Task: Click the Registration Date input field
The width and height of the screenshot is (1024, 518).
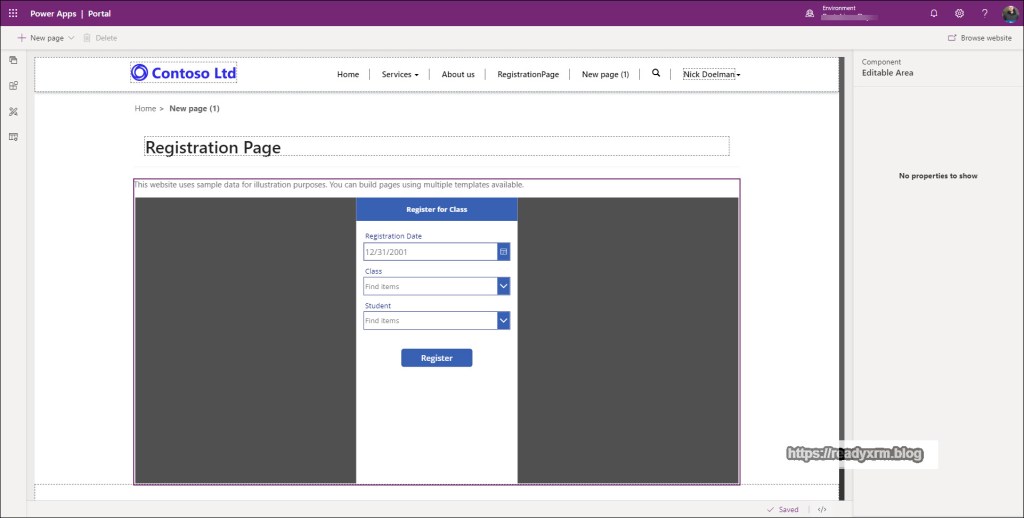Action: click(430, 252)
